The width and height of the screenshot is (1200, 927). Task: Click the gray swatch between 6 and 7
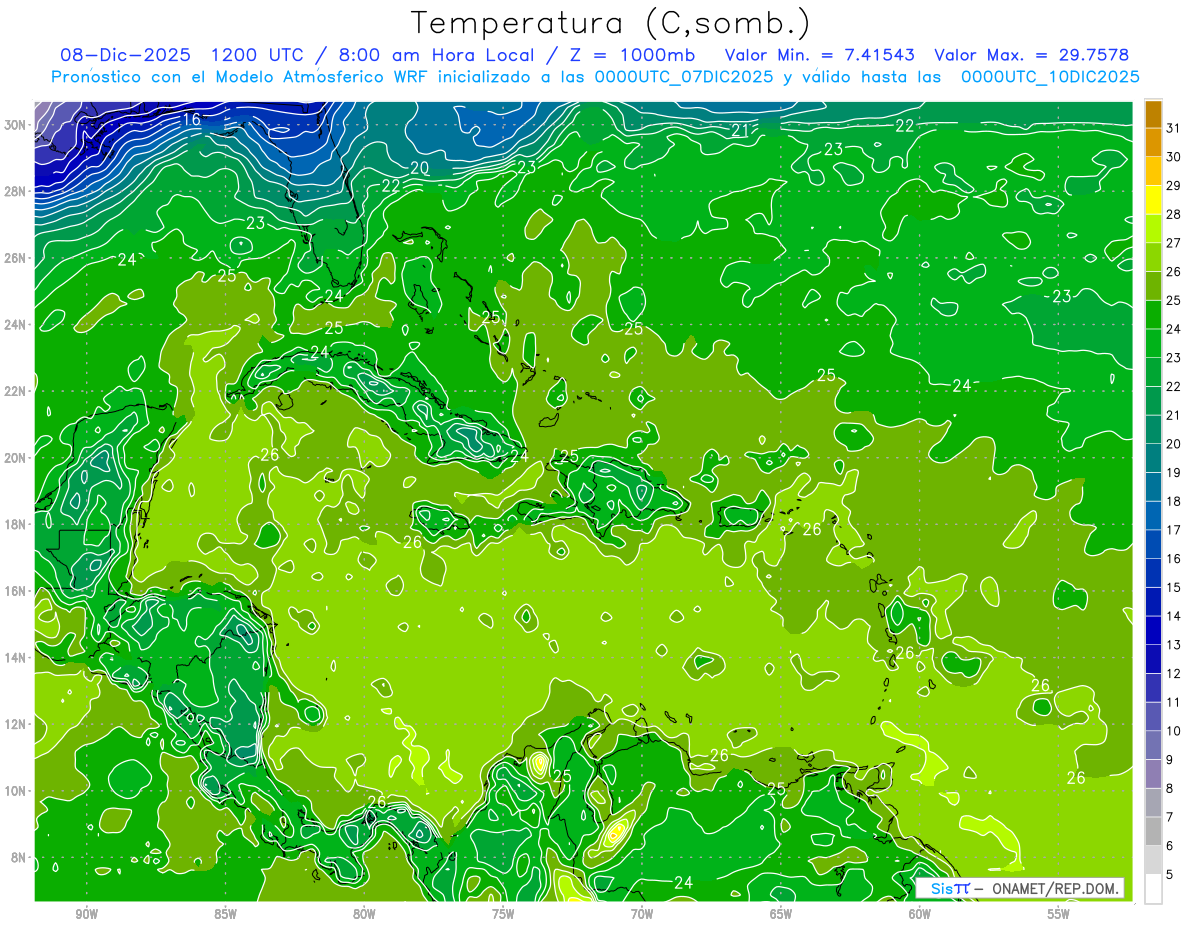tap(1153, 831)
